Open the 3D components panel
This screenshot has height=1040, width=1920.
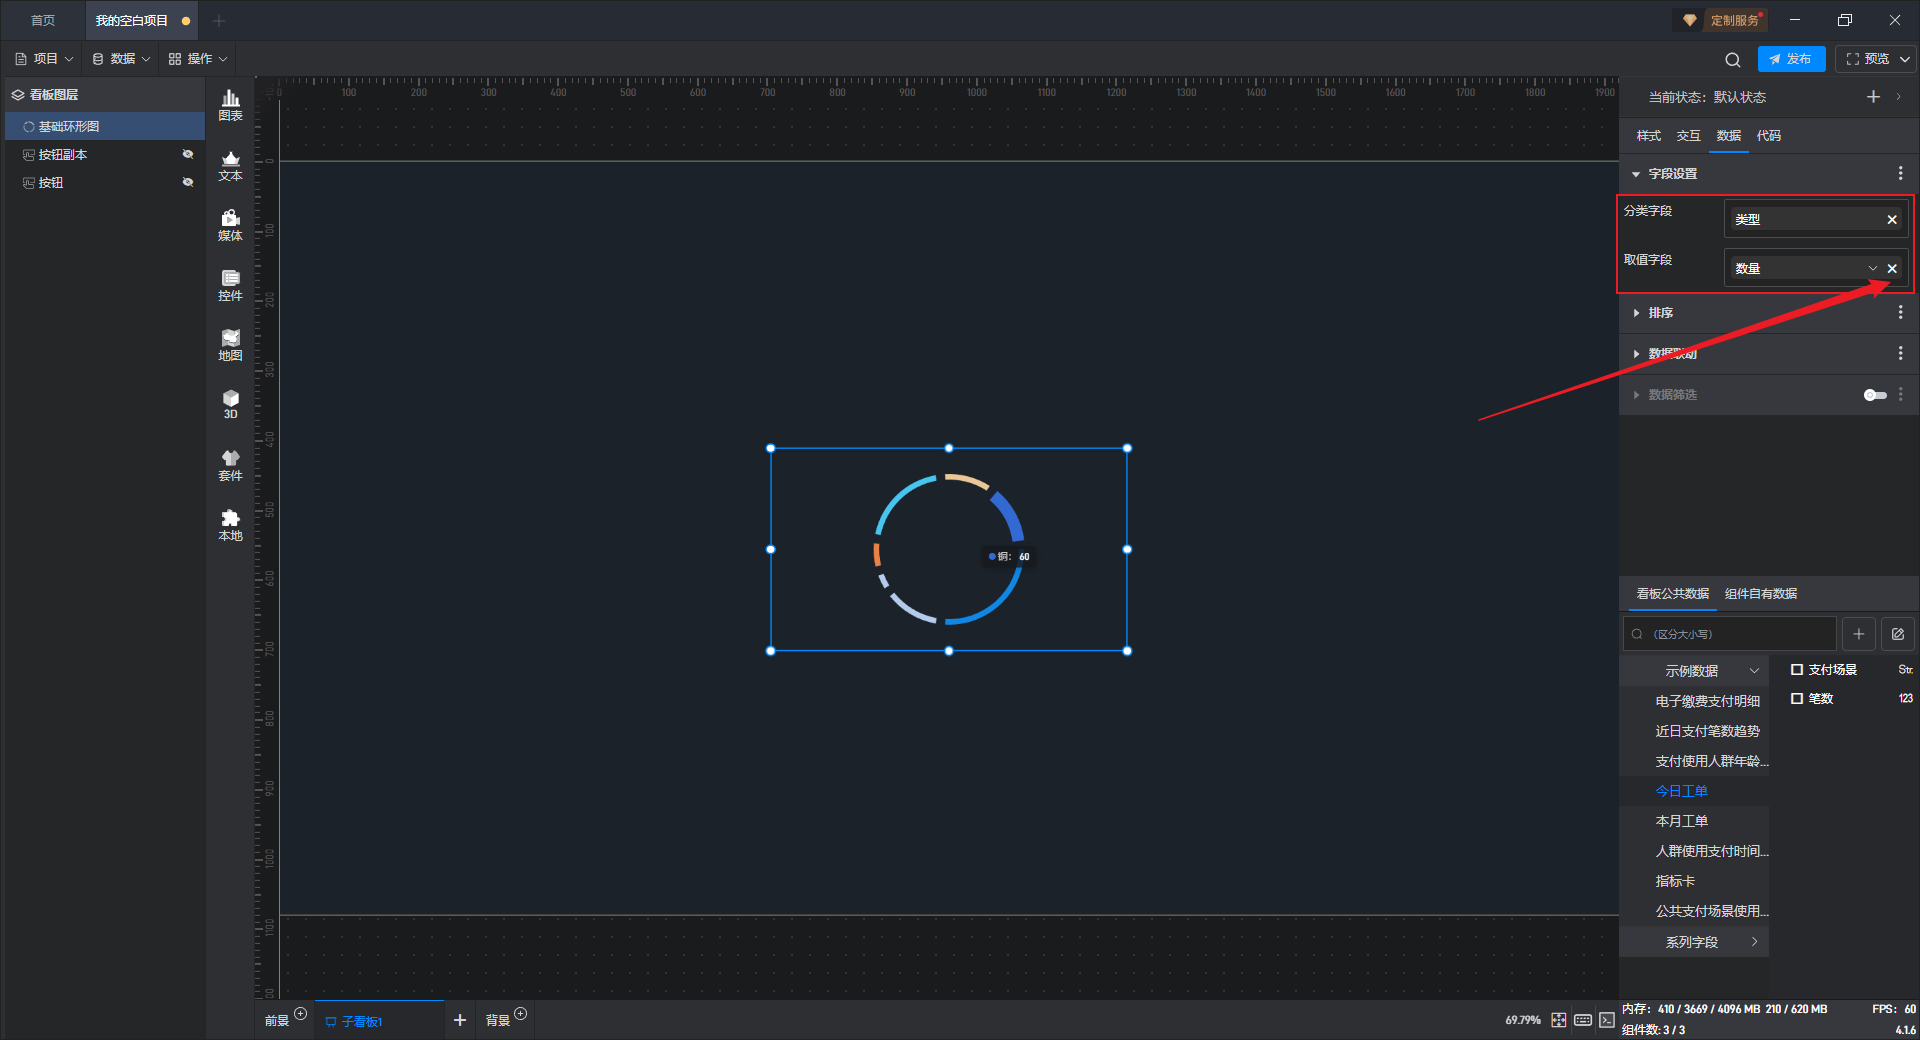point(230,404)
